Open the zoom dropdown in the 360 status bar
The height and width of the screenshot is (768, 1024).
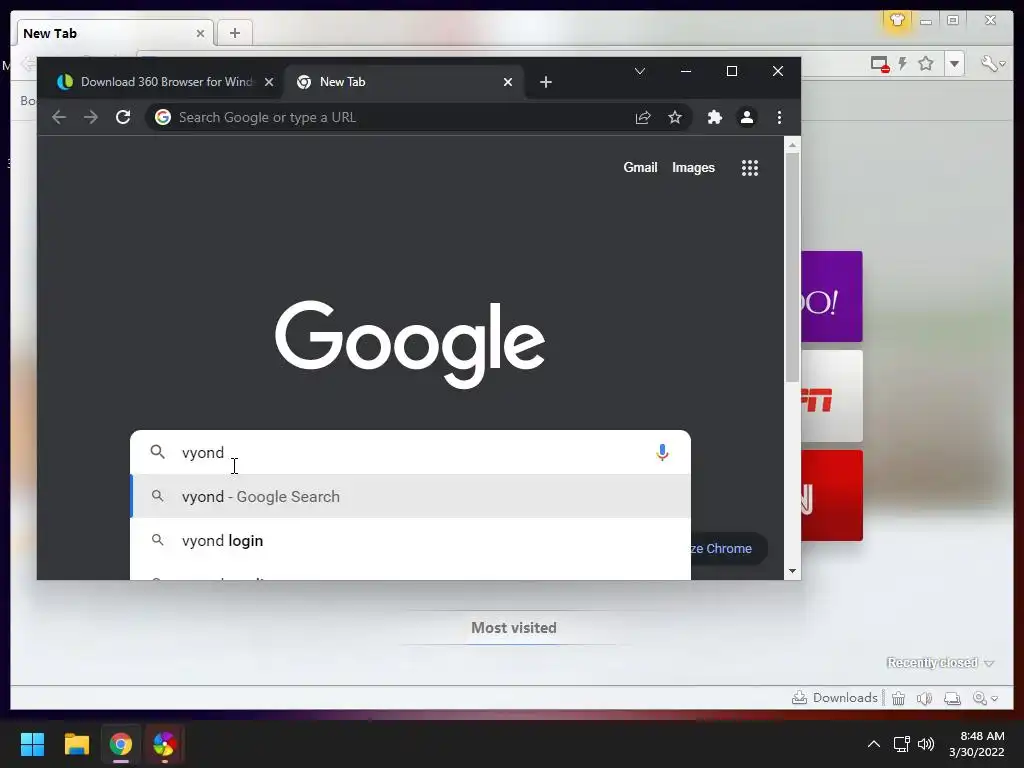pyautogui.click(x=985, y=698)
